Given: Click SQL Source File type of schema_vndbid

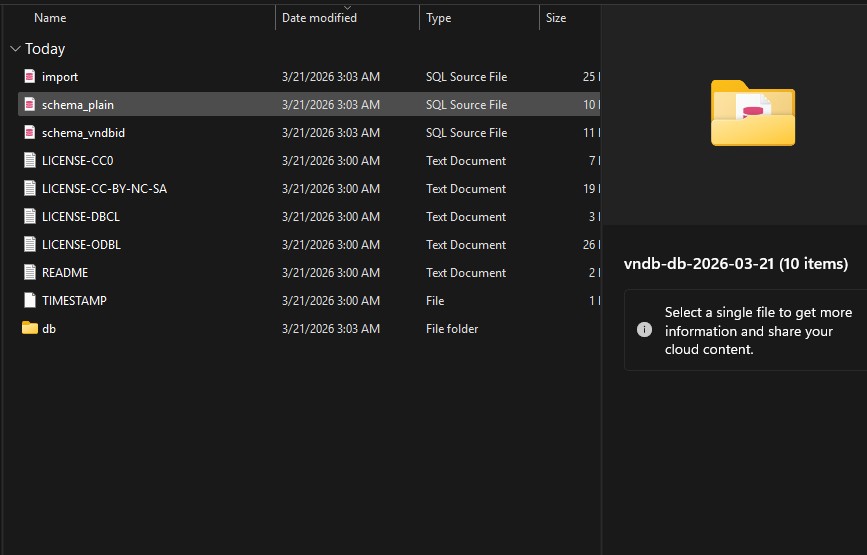Looking at the screenshot, I should tap(466, 133).
